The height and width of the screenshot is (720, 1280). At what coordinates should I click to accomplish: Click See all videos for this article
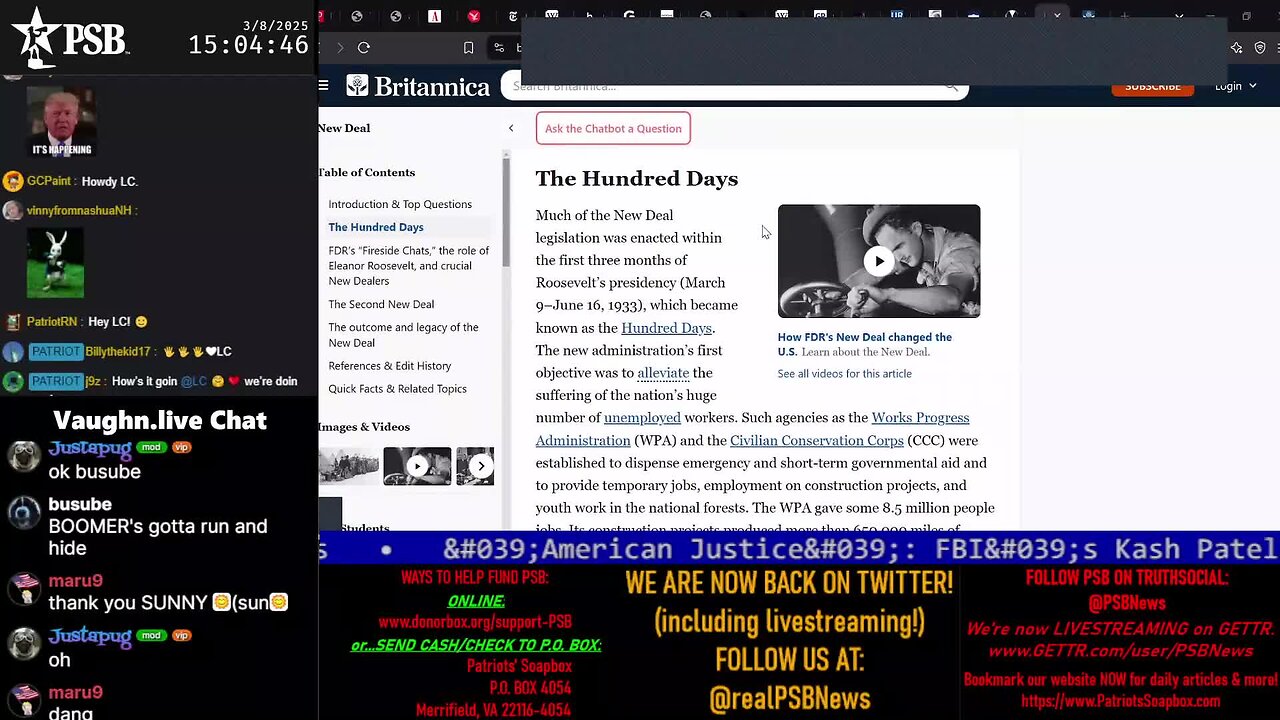tap(844, 374)
